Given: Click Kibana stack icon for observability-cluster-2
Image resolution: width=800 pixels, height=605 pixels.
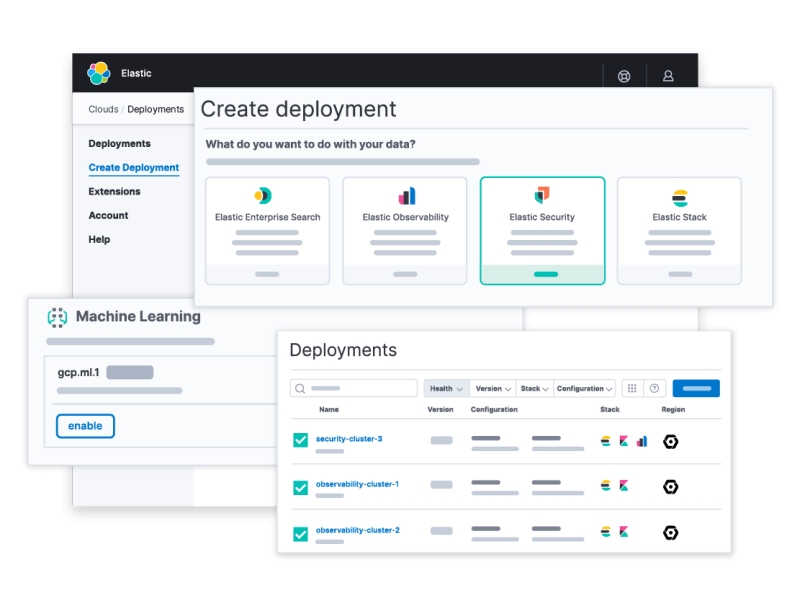Looking at the screenshot, I should (623, 532).
